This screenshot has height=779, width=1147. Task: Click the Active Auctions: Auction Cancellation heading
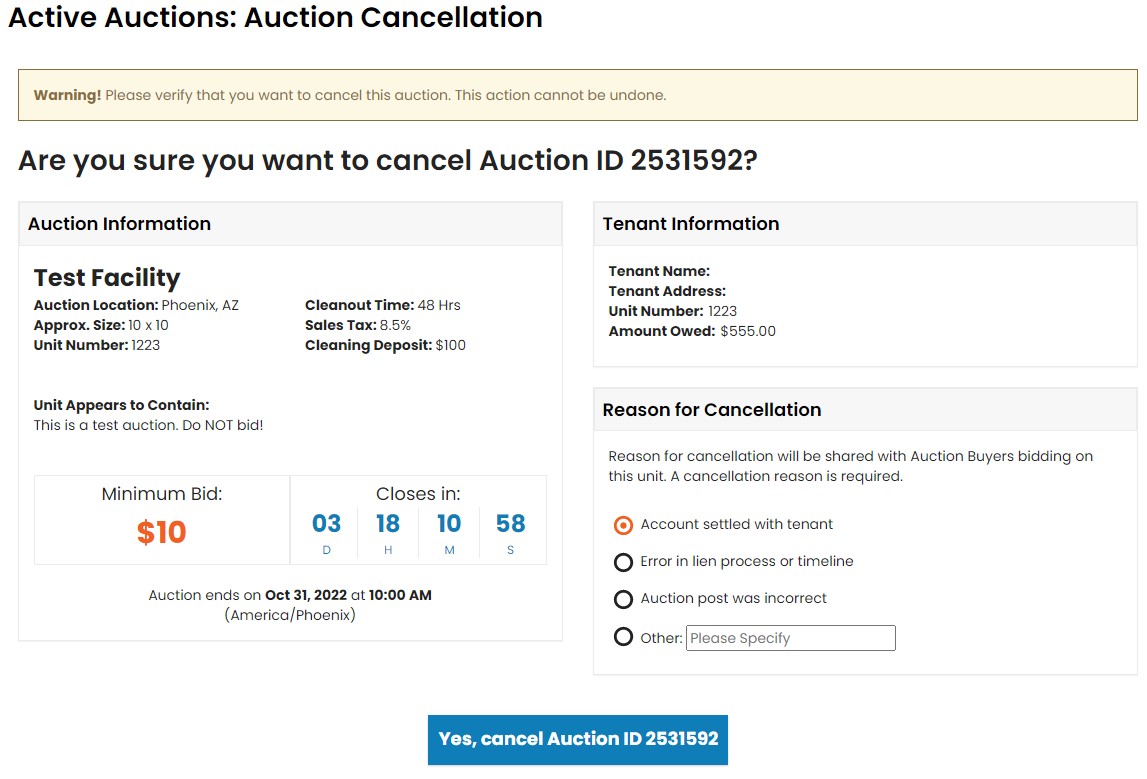[274, 18]
